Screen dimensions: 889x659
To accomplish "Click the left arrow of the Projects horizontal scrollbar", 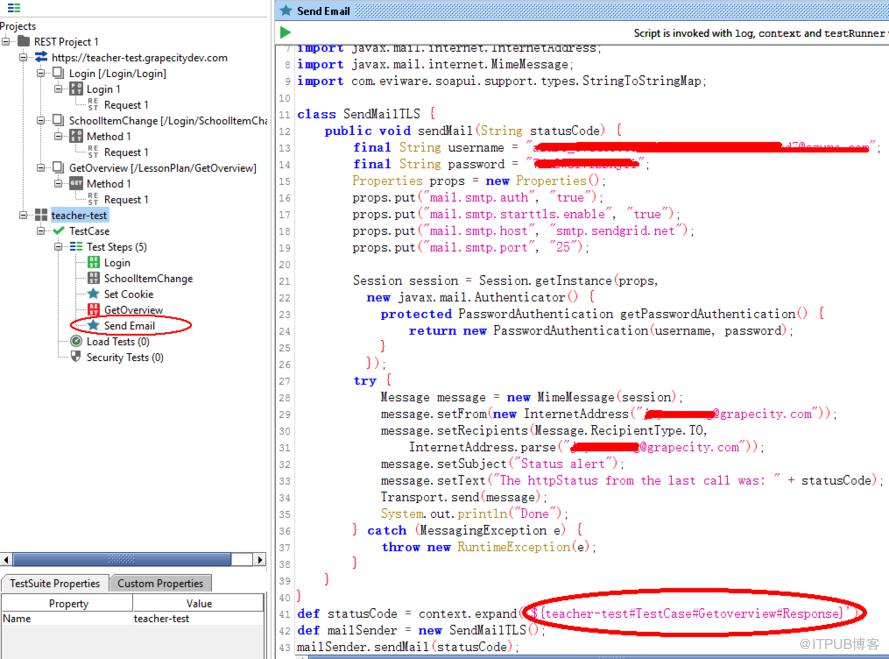I will (6, 560).
